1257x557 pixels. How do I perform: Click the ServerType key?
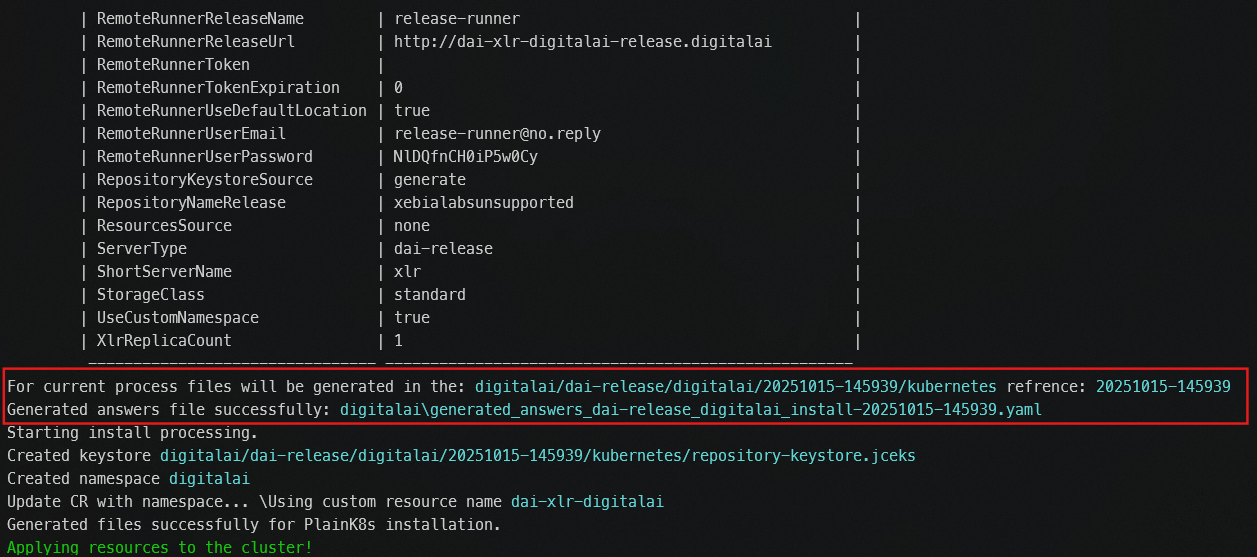[142, 249]
